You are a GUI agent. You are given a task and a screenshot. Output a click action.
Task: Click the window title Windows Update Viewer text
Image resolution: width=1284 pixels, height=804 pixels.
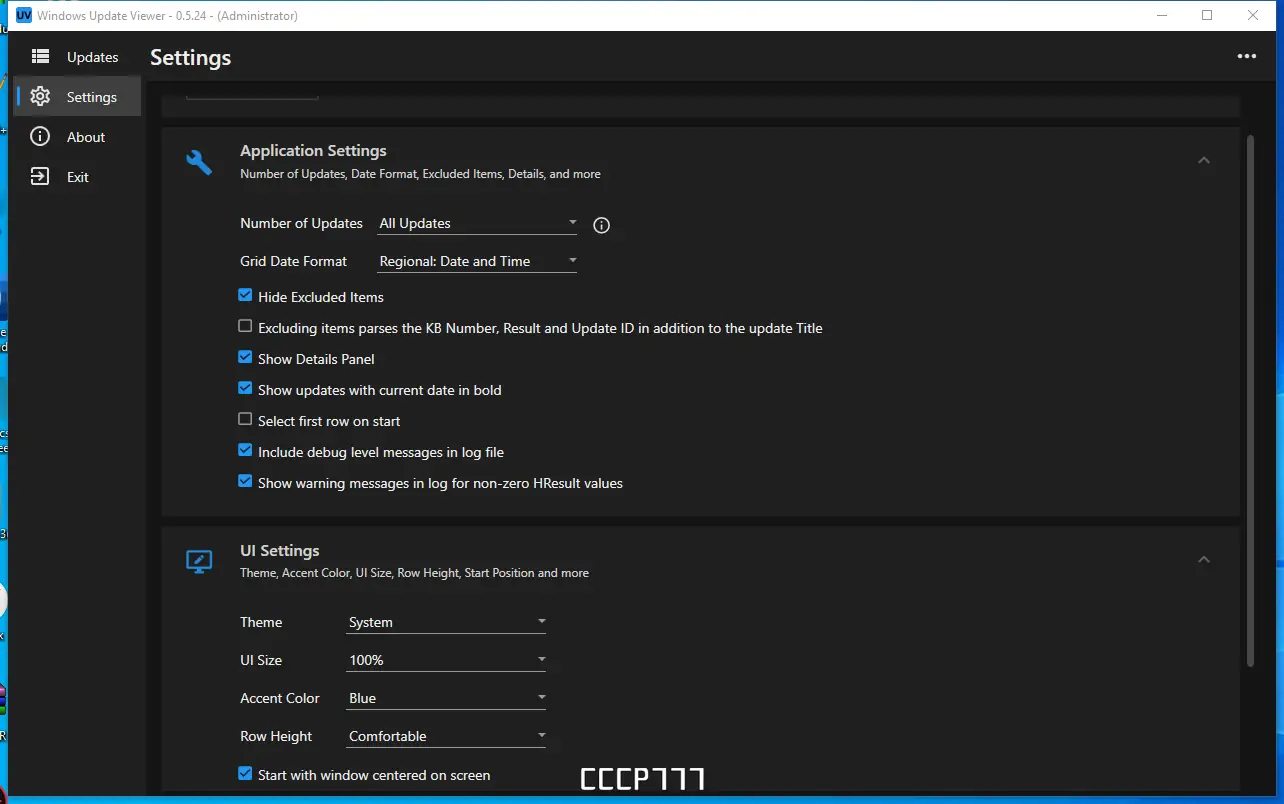167,15
